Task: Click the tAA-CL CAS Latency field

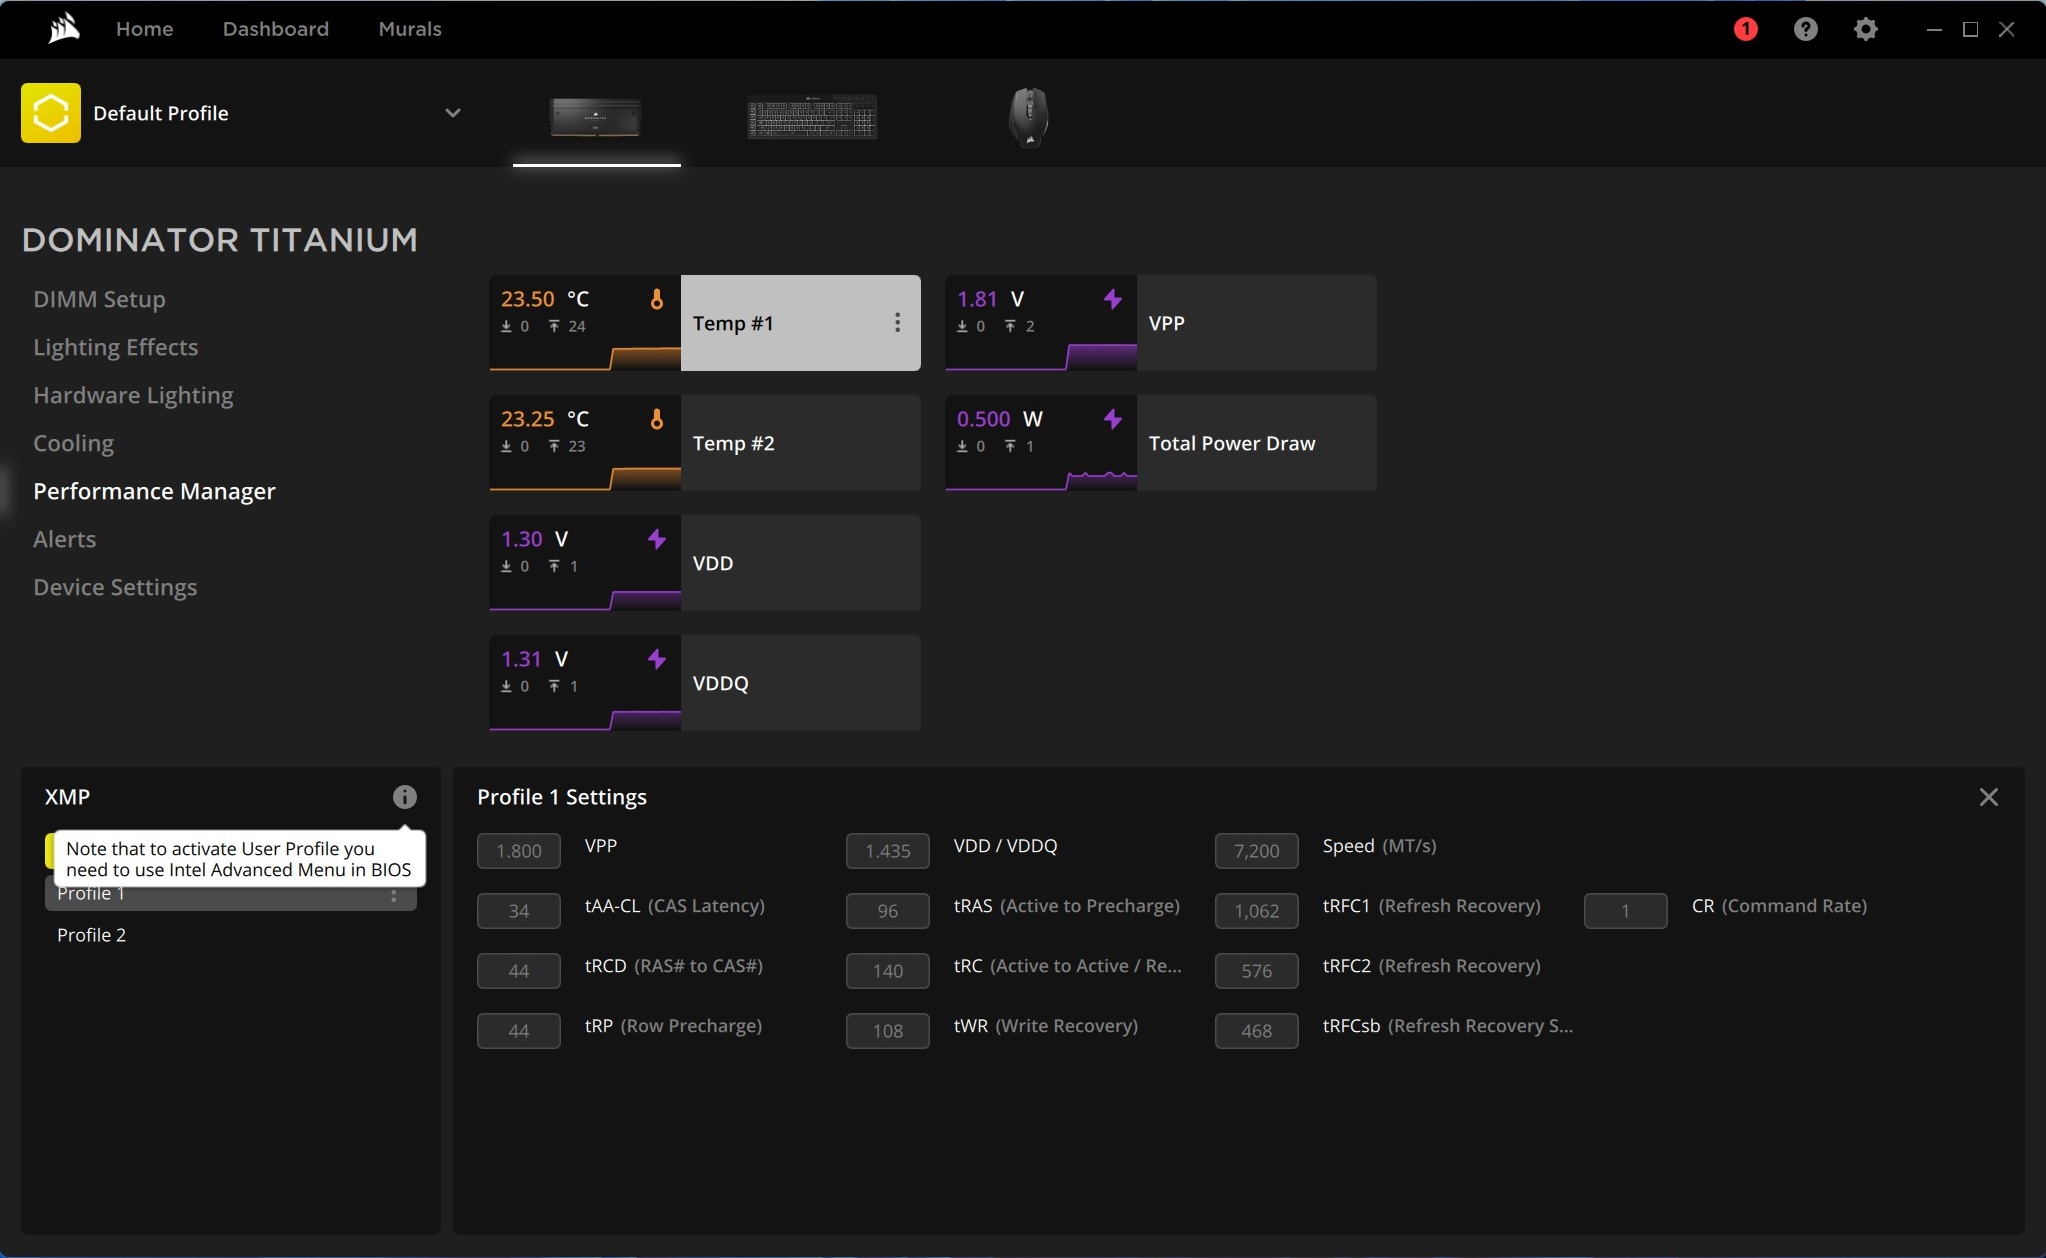Action: [x=519, y=911]
